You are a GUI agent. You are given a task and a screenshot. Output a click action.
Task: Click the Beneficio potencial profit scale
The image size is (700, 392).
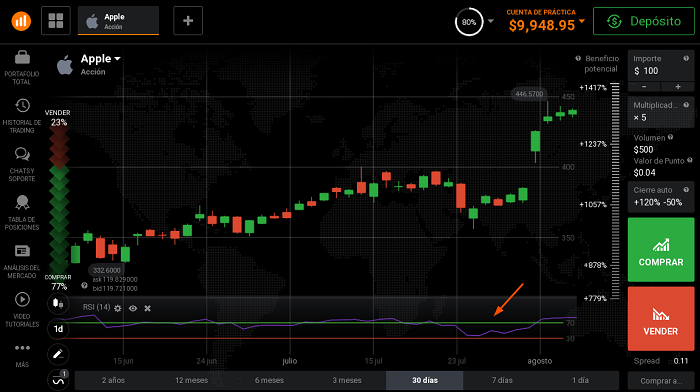coord(615,191)
